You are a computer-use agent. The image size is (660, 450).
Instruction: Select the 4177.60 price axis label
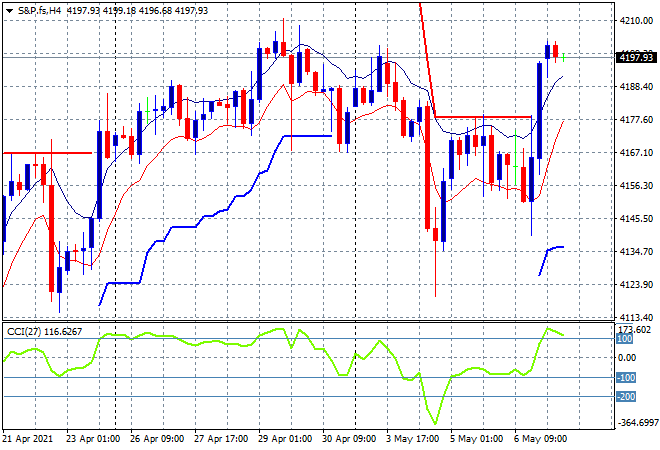636,120
